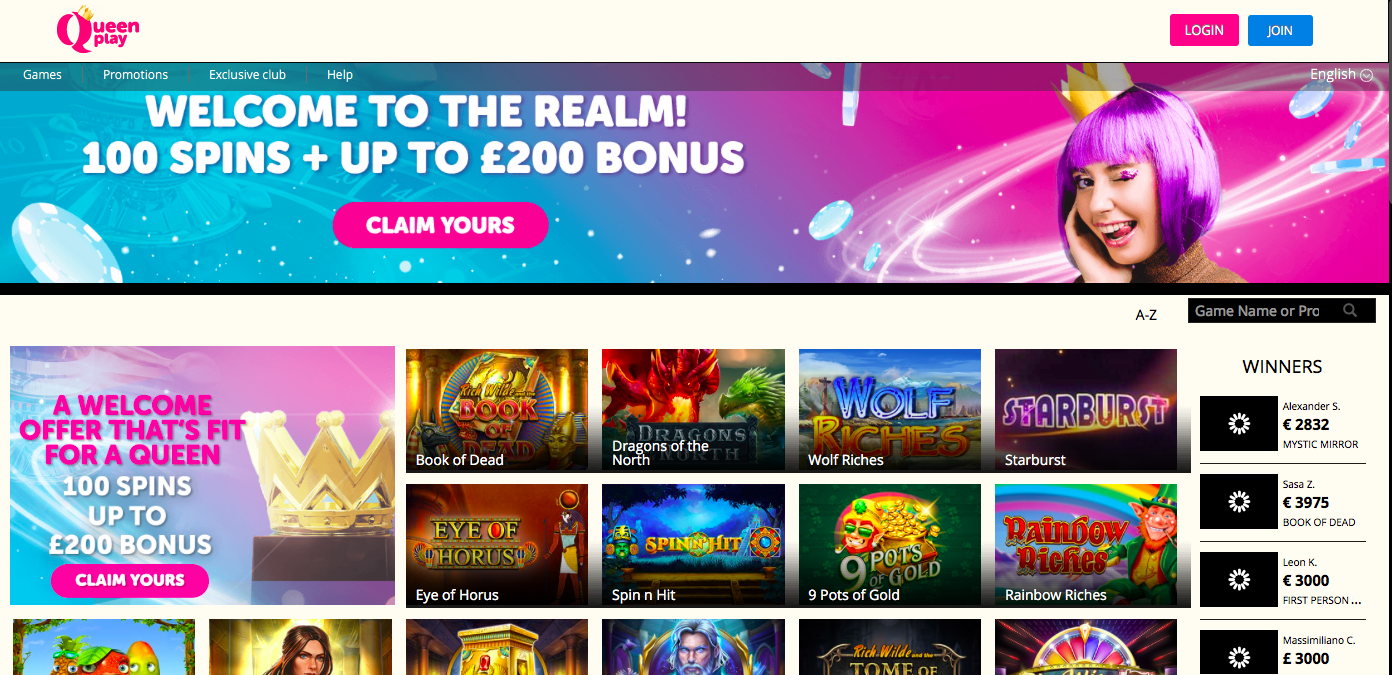
Task: Open the Rainbow Riches game tile
Action: coord(1086,545)
